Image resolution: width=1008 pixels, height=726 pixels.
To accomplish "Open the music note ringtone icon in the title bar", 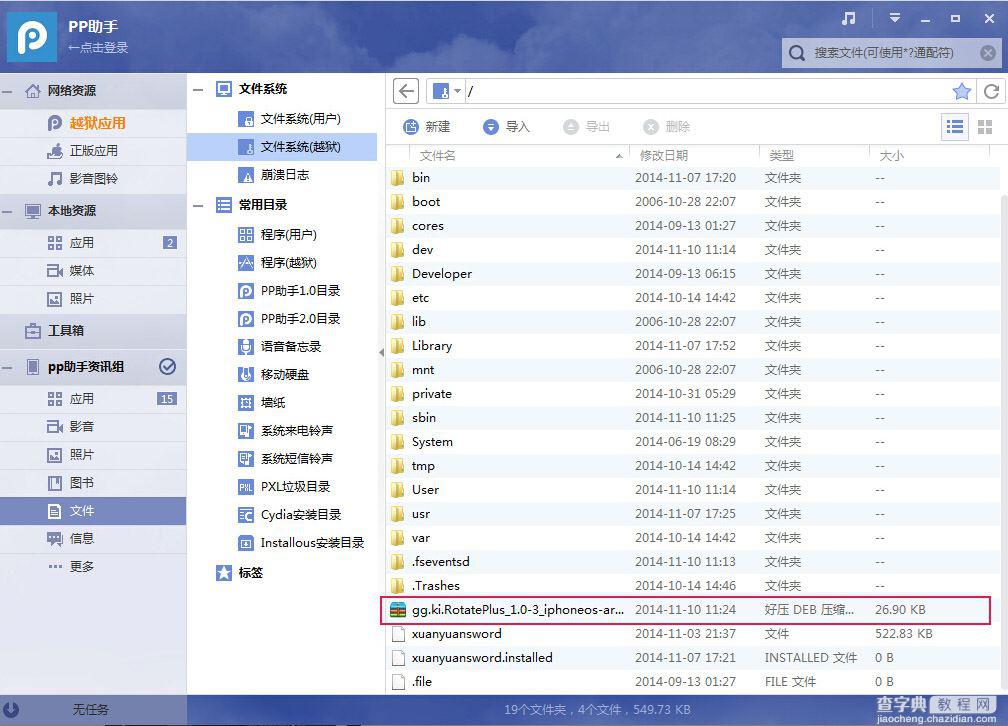I will point(849,19).
